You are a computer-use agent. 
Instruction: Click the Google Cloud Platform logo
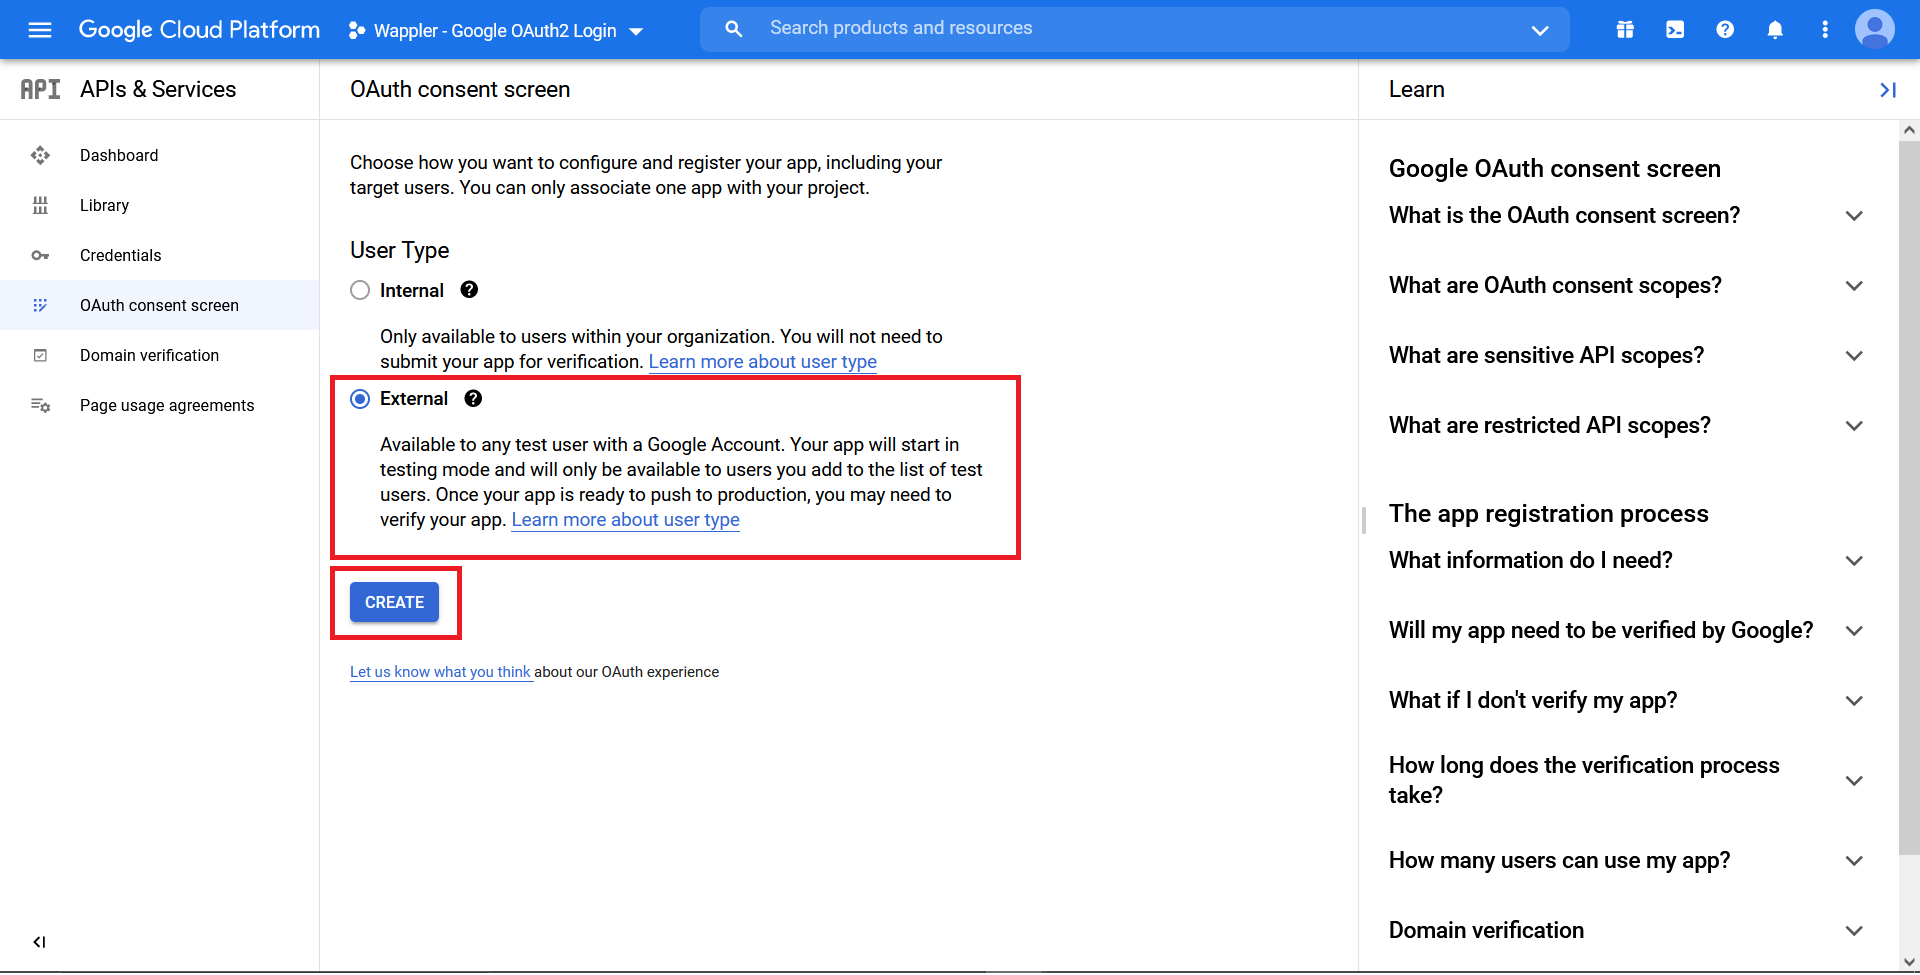[x=199, y=30]
